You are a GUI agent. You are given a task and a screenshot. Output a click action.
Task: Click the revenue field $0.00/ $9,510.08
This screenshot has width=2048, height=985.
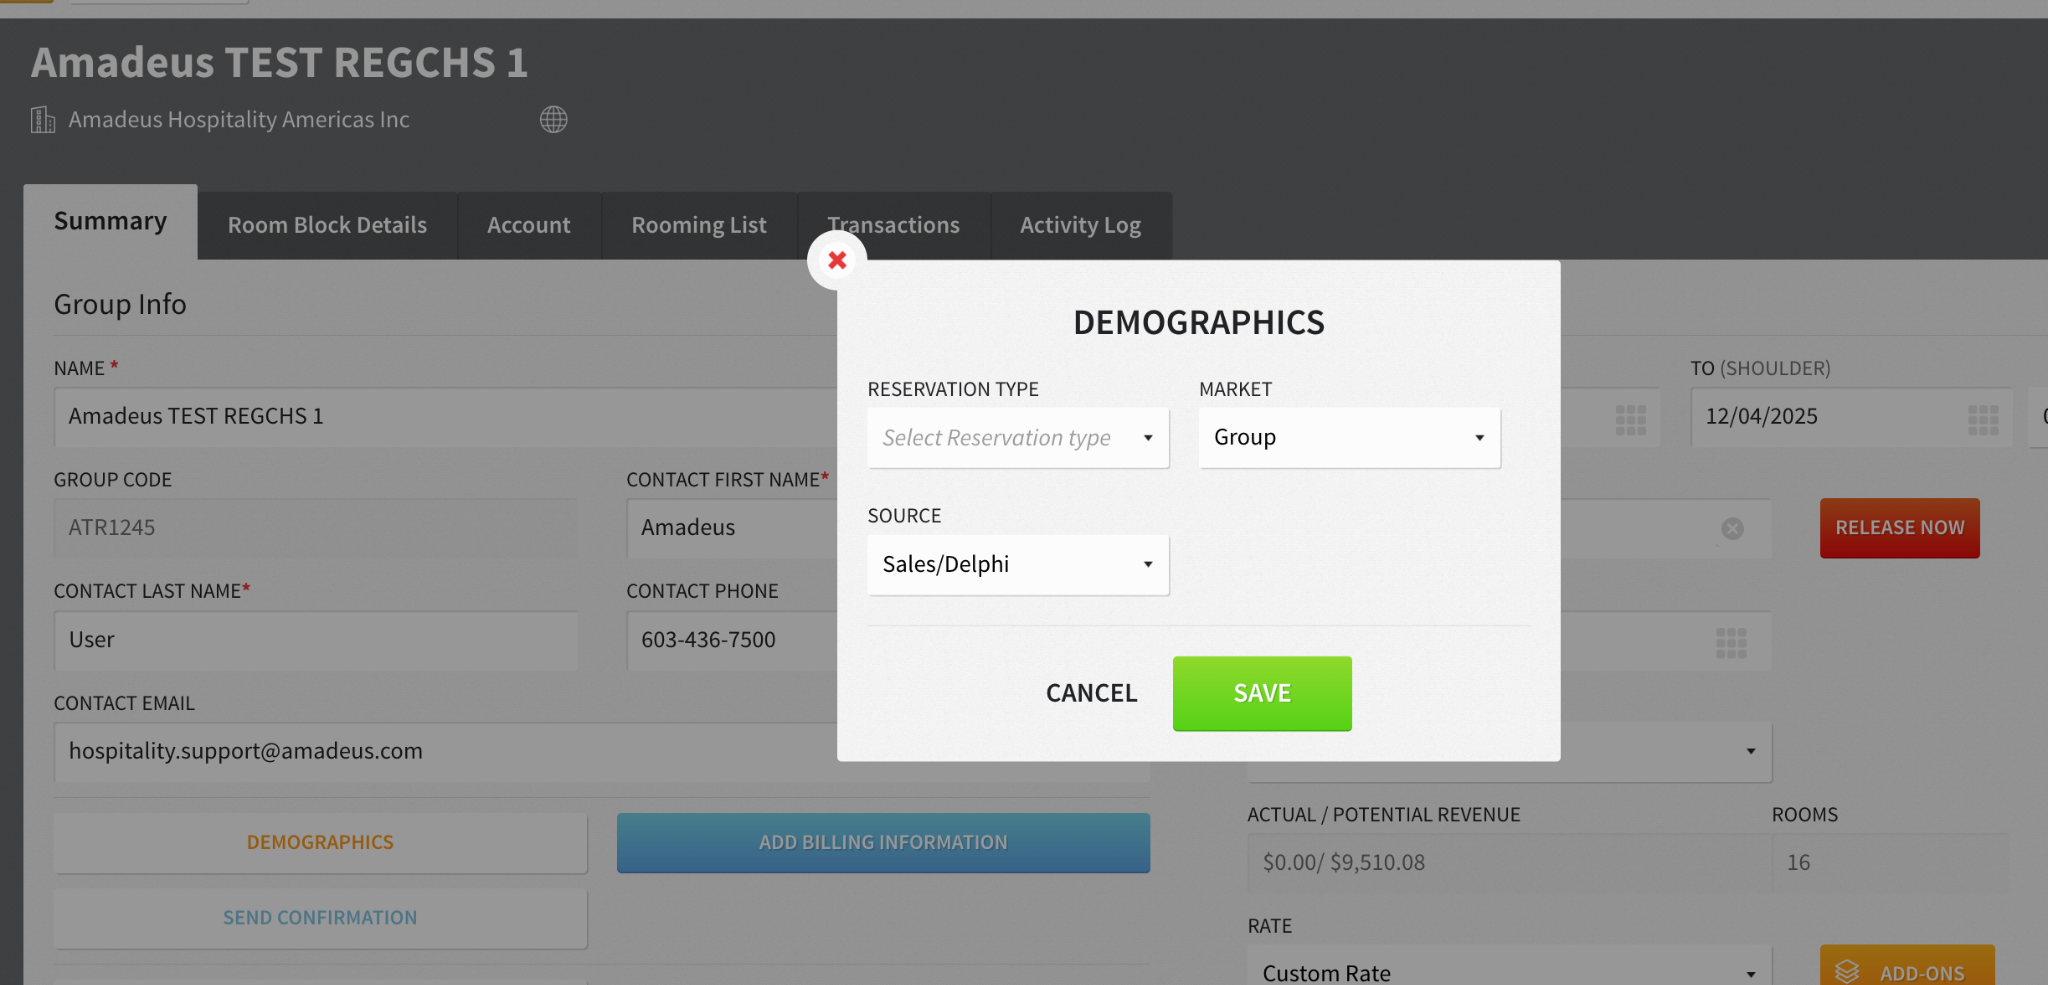(x=1509, y=863)
